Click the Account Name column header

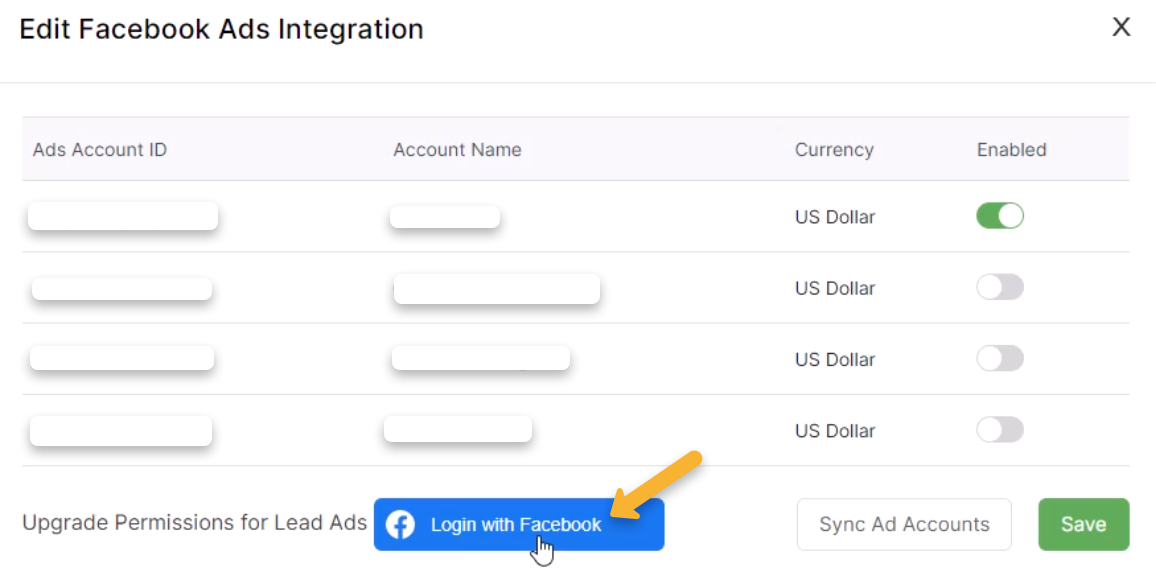click(457, 150)
